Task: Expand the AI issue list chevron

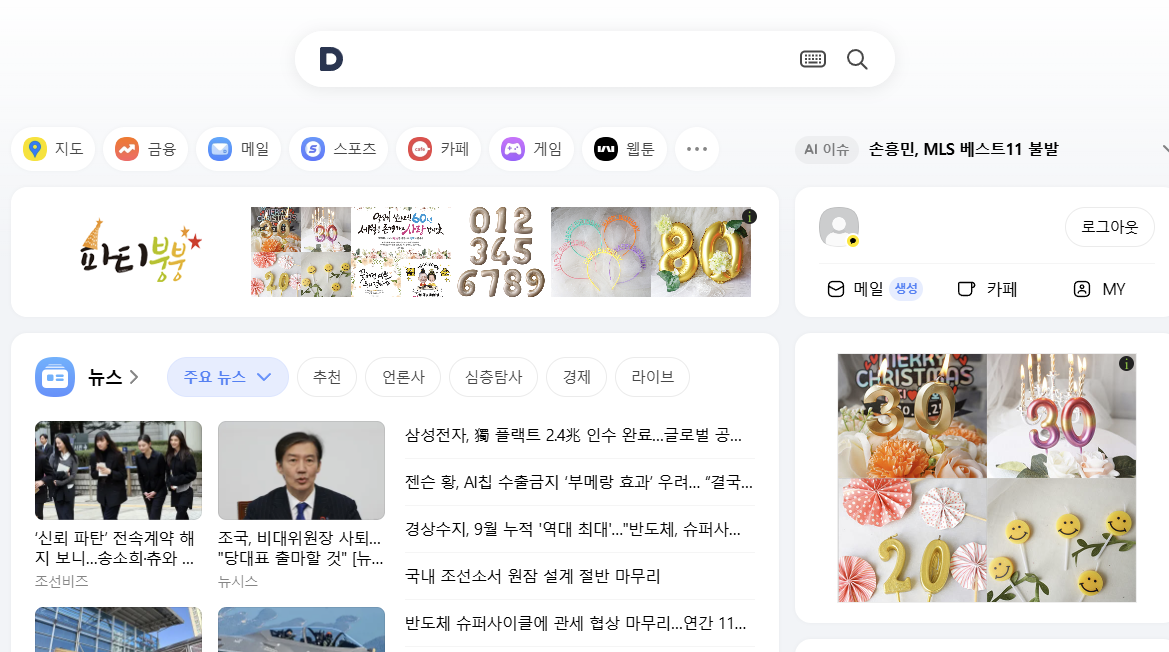Action: (1165, 149)
